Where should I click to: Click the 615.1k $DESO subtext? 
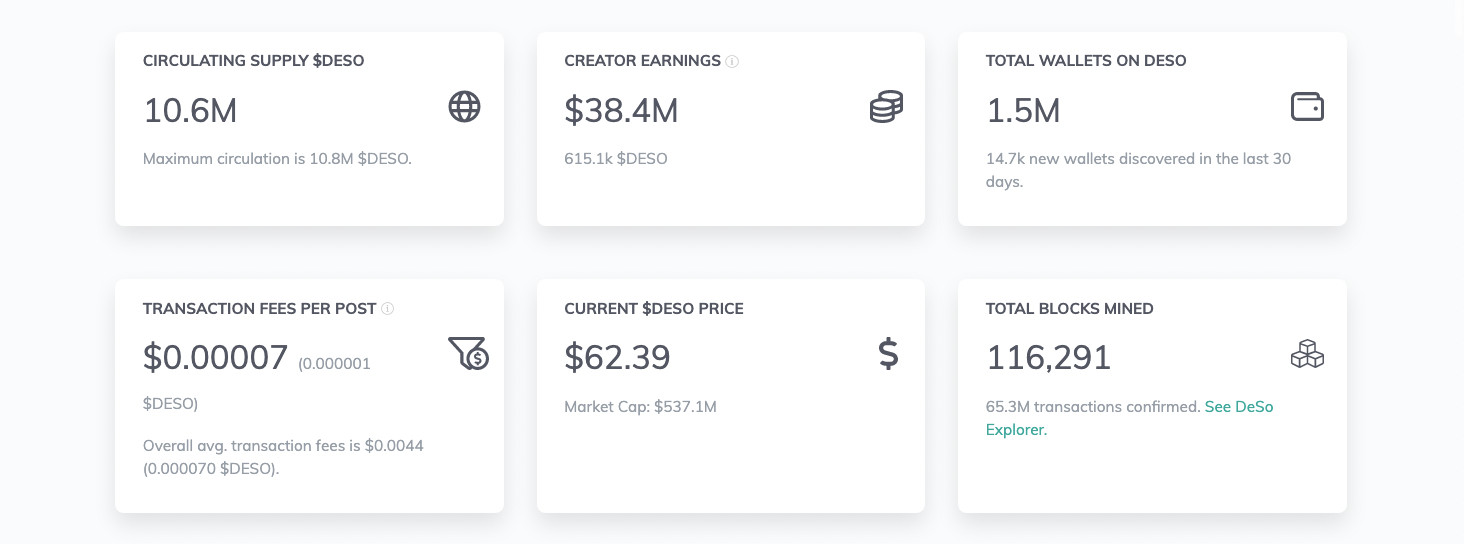pyautogui.click(x=615, y=159)
